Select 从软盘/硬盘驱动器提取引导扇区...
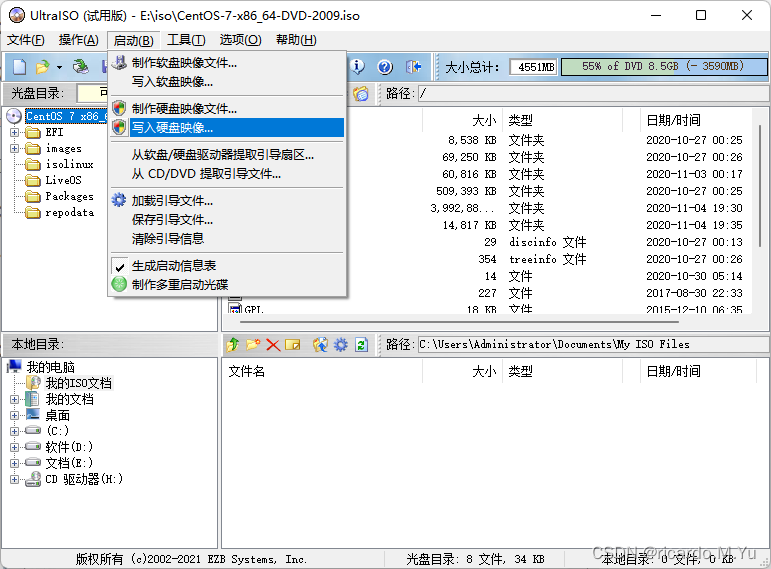This screenshot has height=569, width=771. click(227, 155)
